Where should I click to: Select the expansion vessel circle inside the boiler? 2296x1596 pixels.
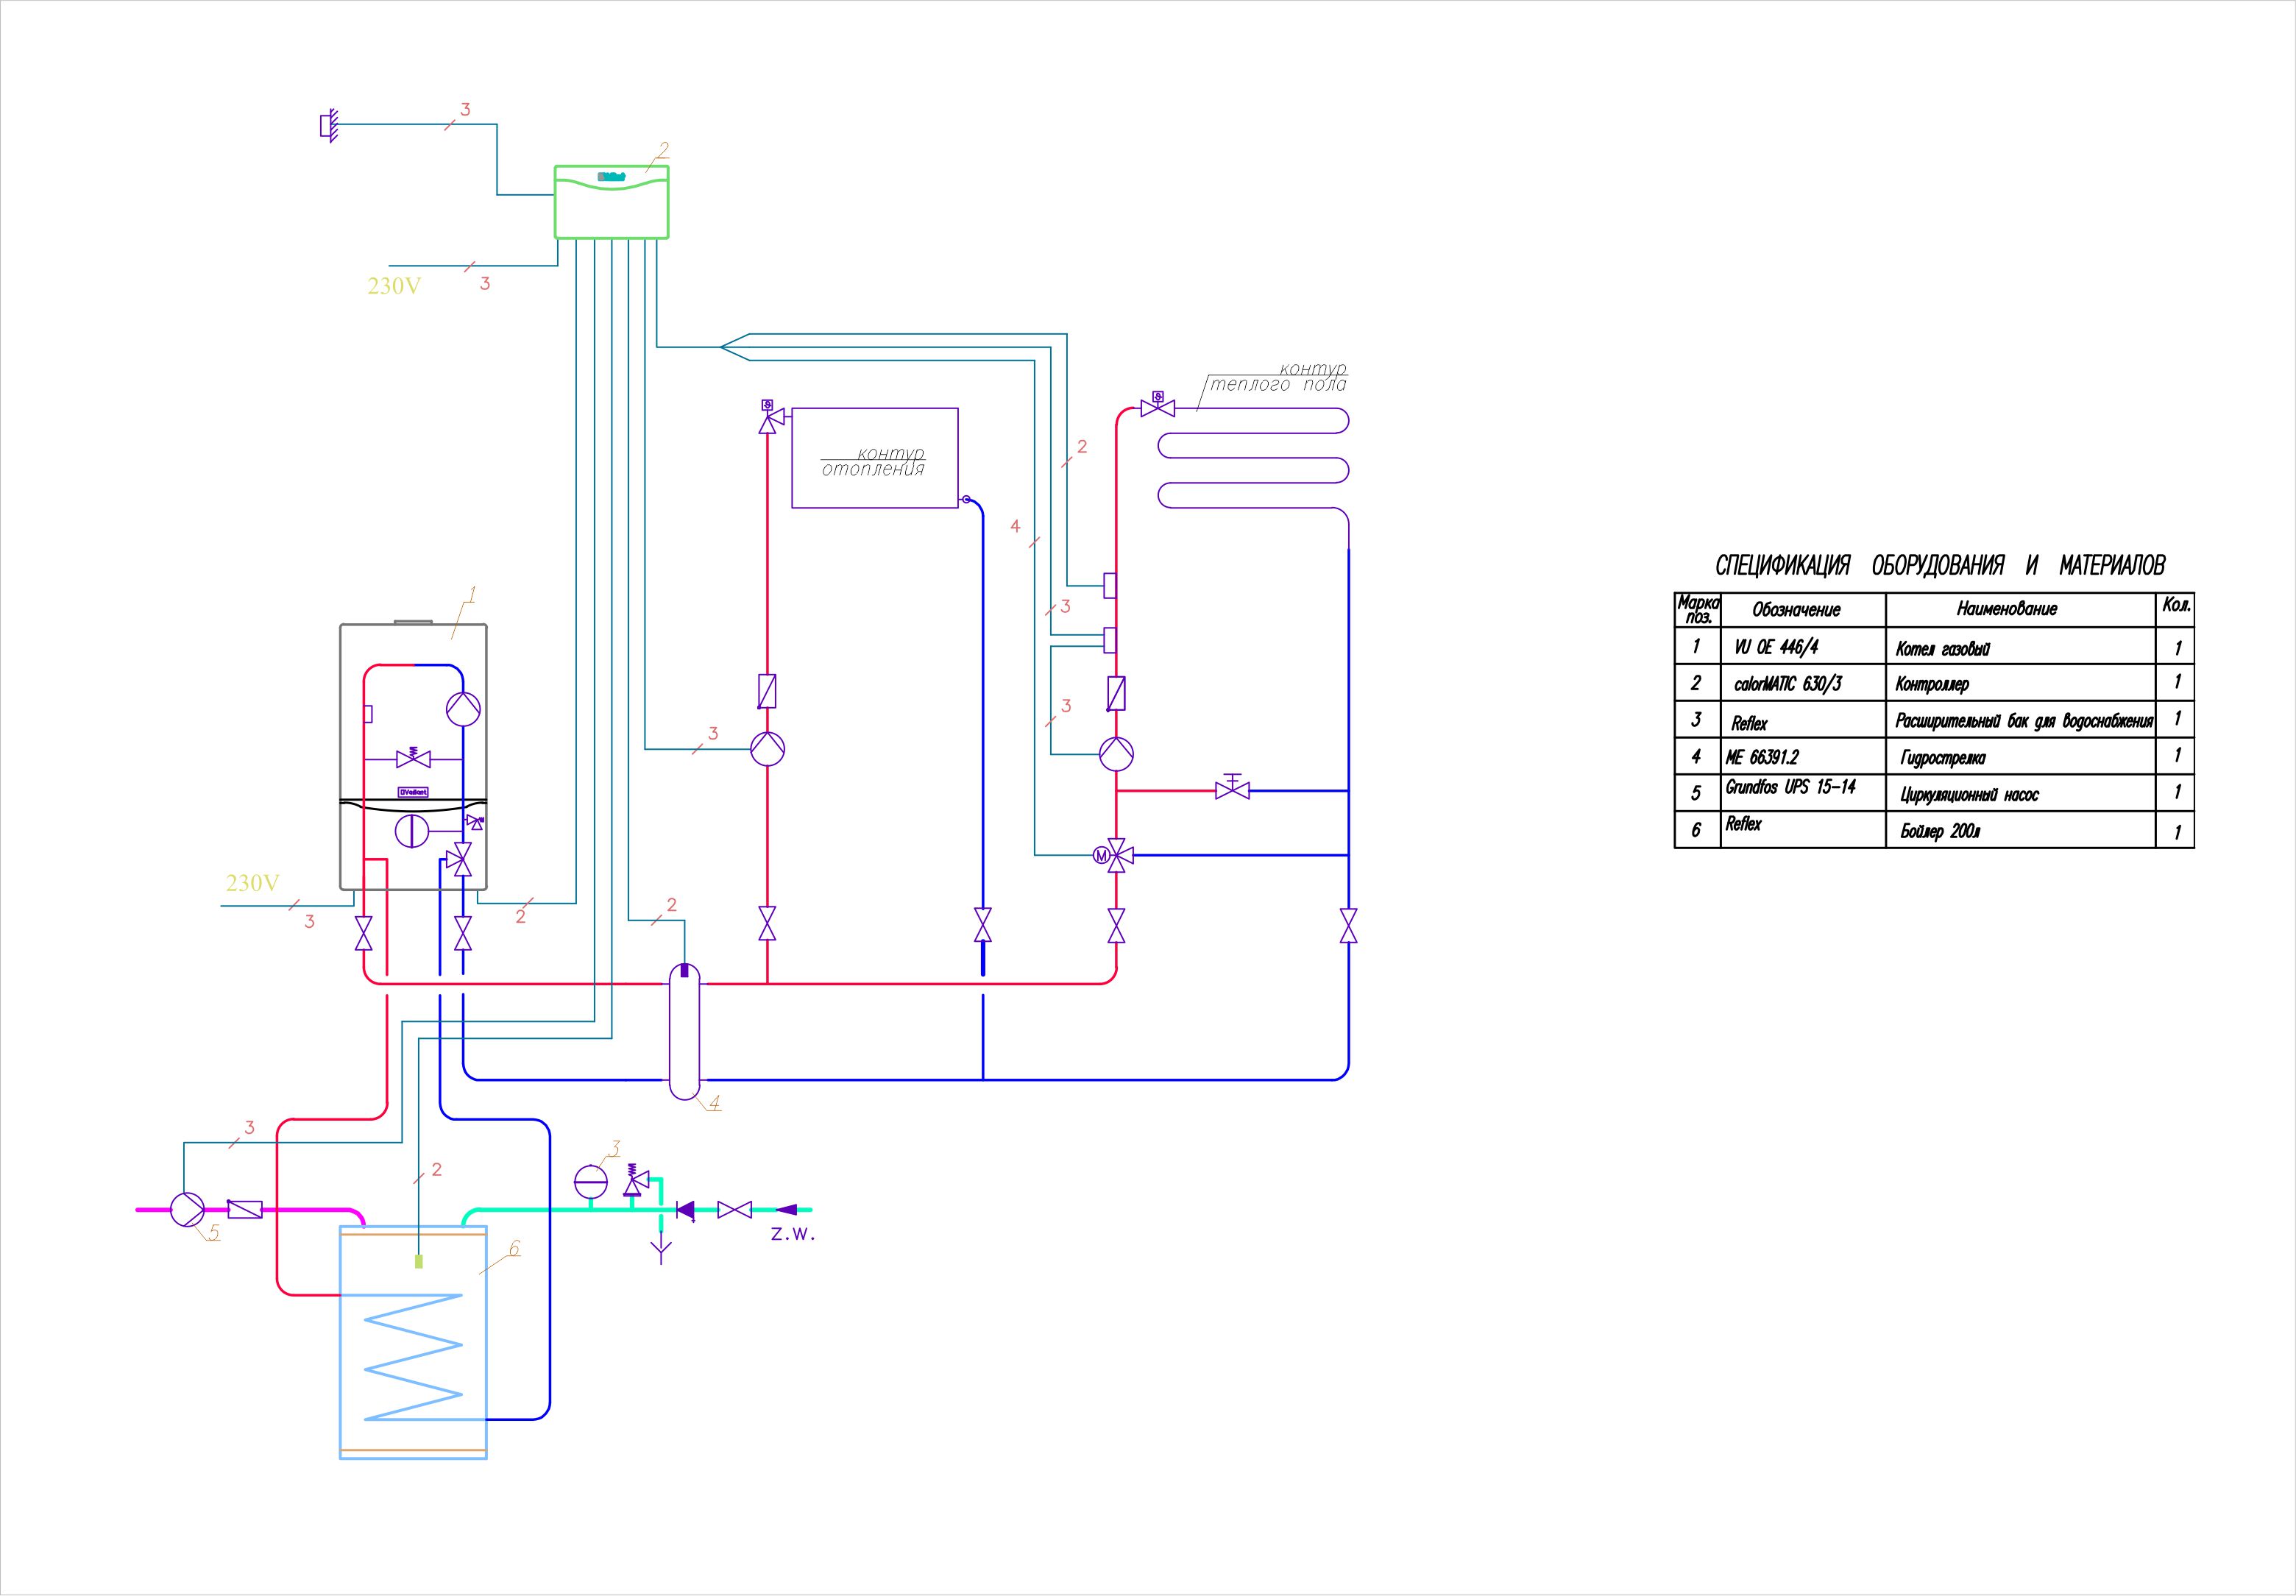(x=411, y=830)
